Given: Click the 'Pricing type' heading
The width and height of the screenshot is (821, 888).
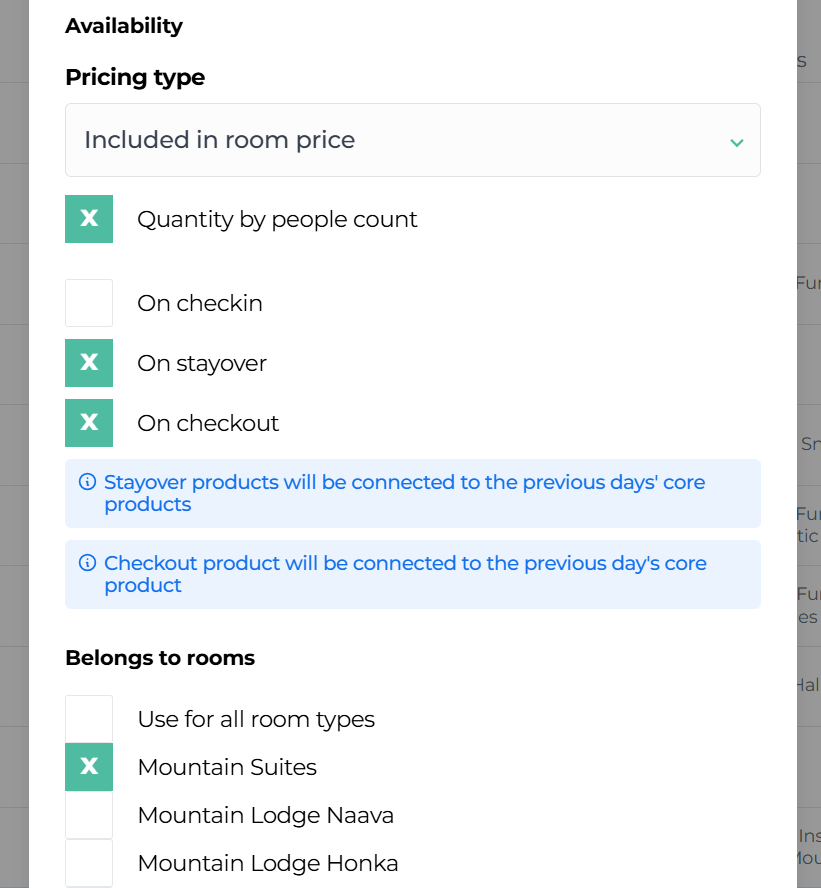Looking at the screenshot, I should [x=135, y=77].
